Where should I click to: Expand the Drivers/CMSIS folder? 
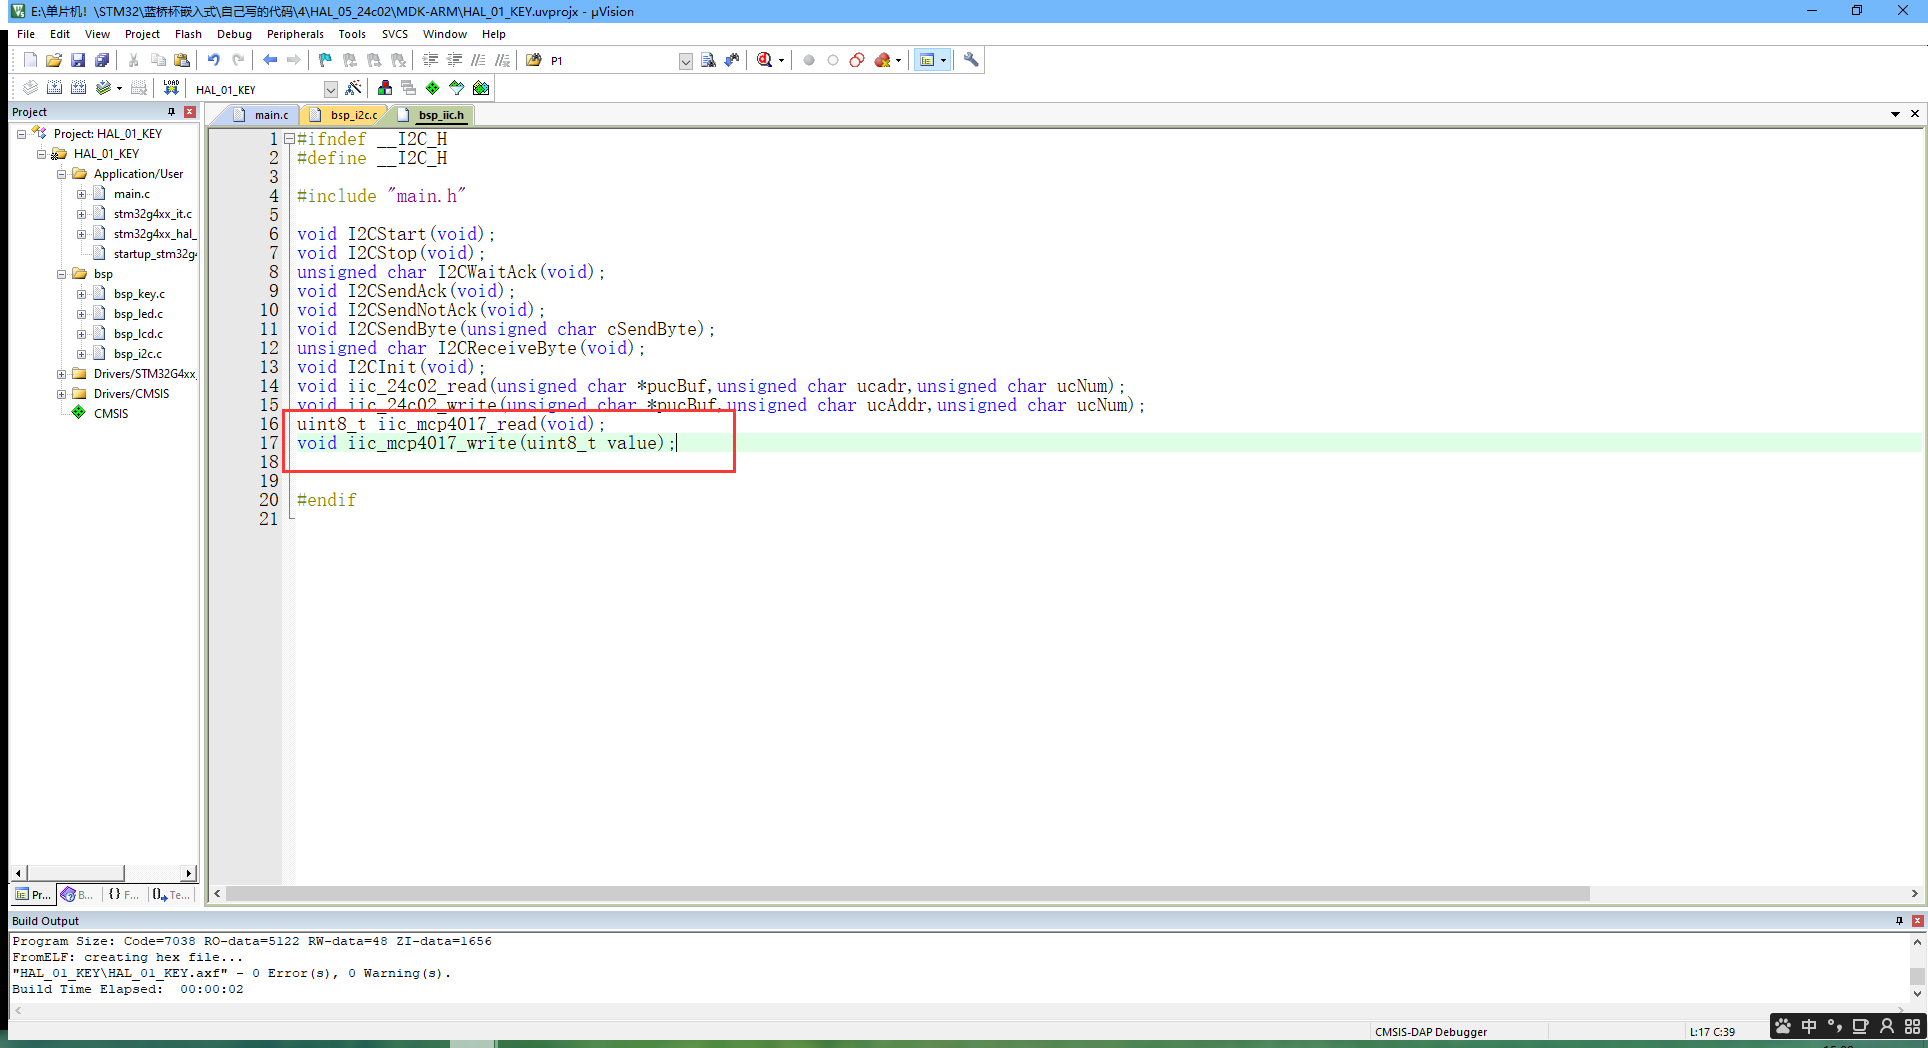(61, 394)
